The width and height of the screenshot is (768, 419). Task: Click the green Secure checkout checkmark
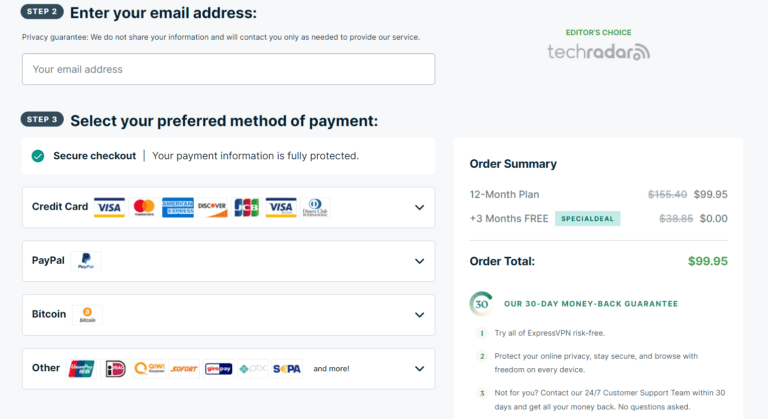38,156
